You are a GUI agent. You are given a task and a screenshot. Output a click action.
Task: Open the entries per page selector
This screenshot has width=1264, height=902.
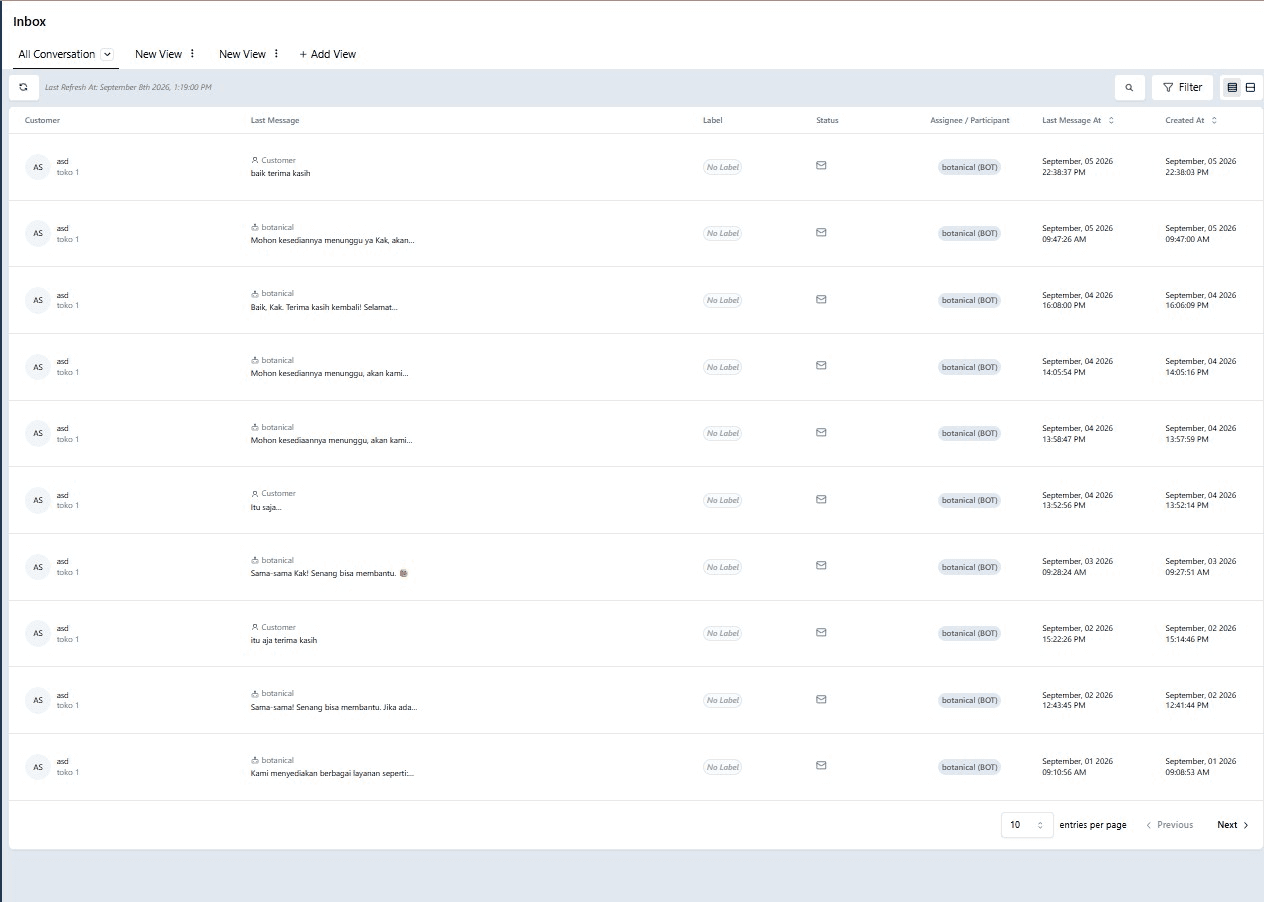point(1027,825)
